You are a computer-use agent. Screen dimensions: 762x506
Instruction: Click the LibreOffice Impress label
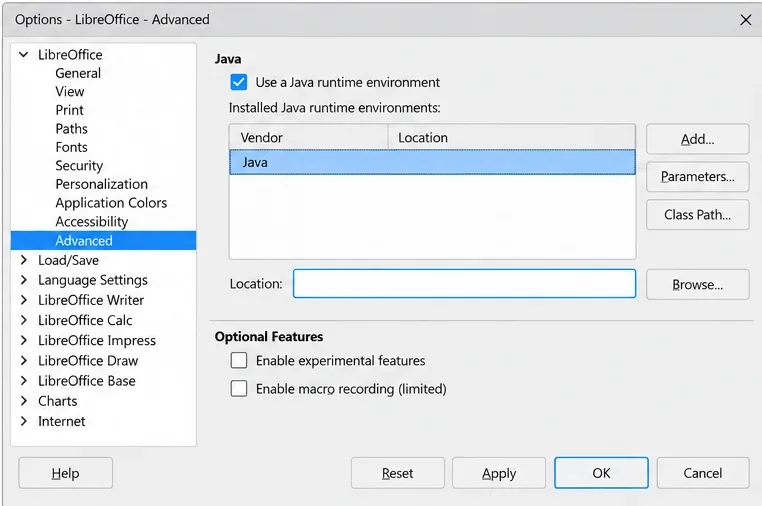click(x=97, y=340)
